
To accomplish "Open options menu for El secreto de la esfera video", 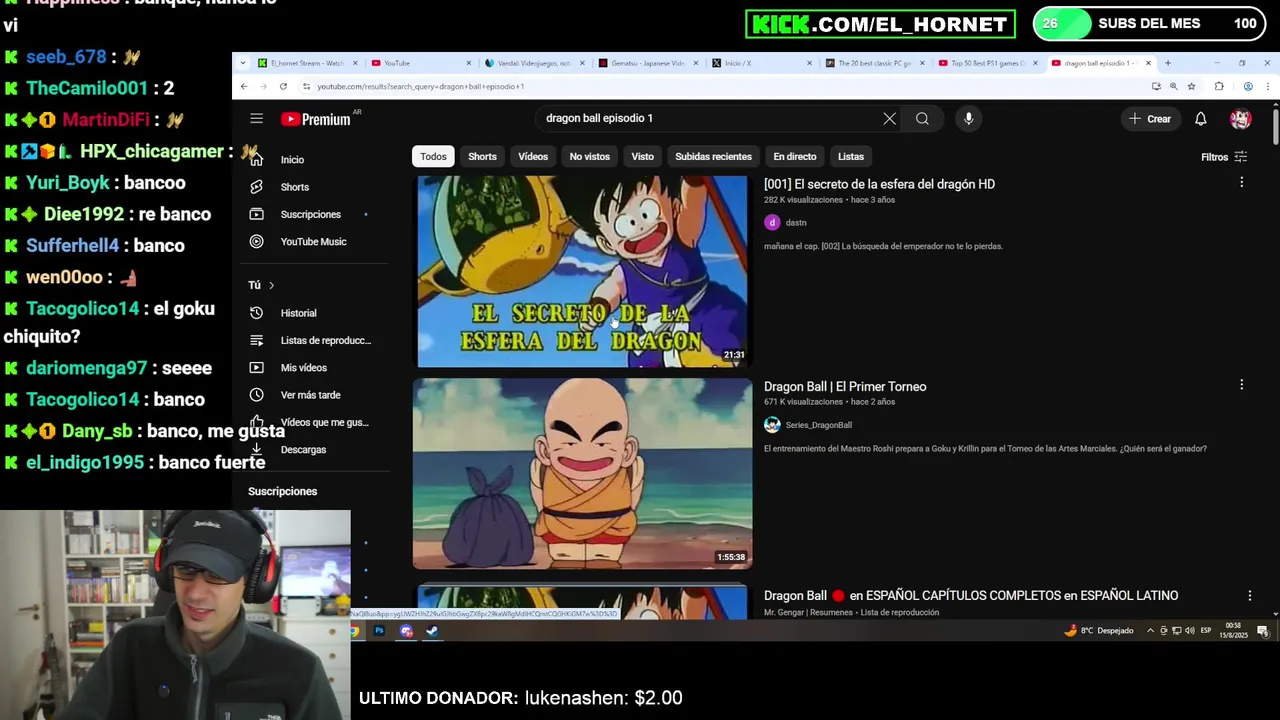I will [1242, 183].
